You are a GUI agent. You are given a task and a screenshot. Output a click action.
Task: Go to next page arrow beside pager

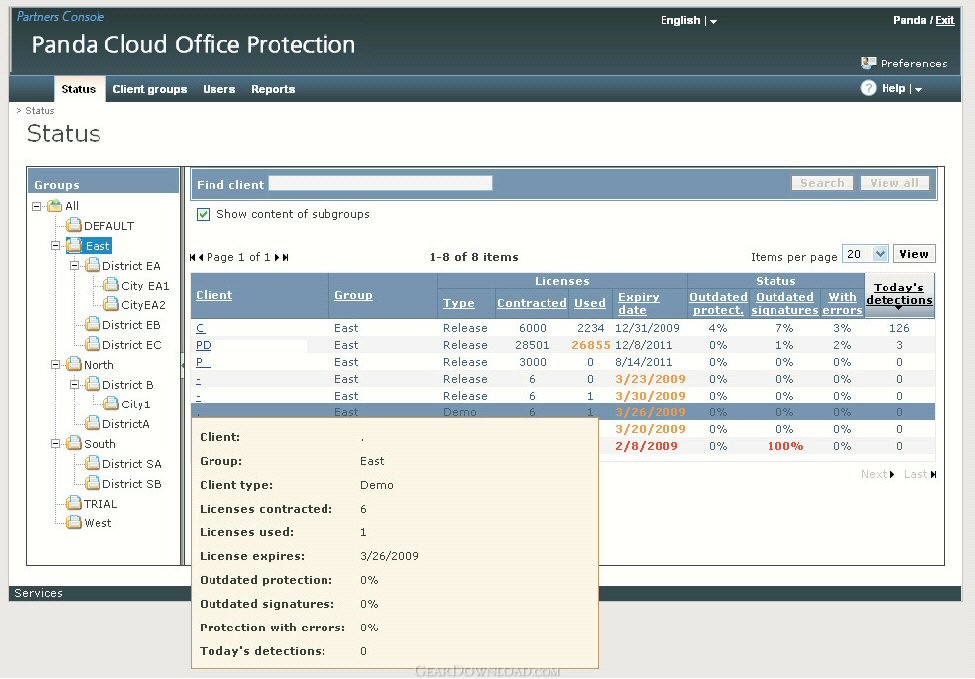277,257
